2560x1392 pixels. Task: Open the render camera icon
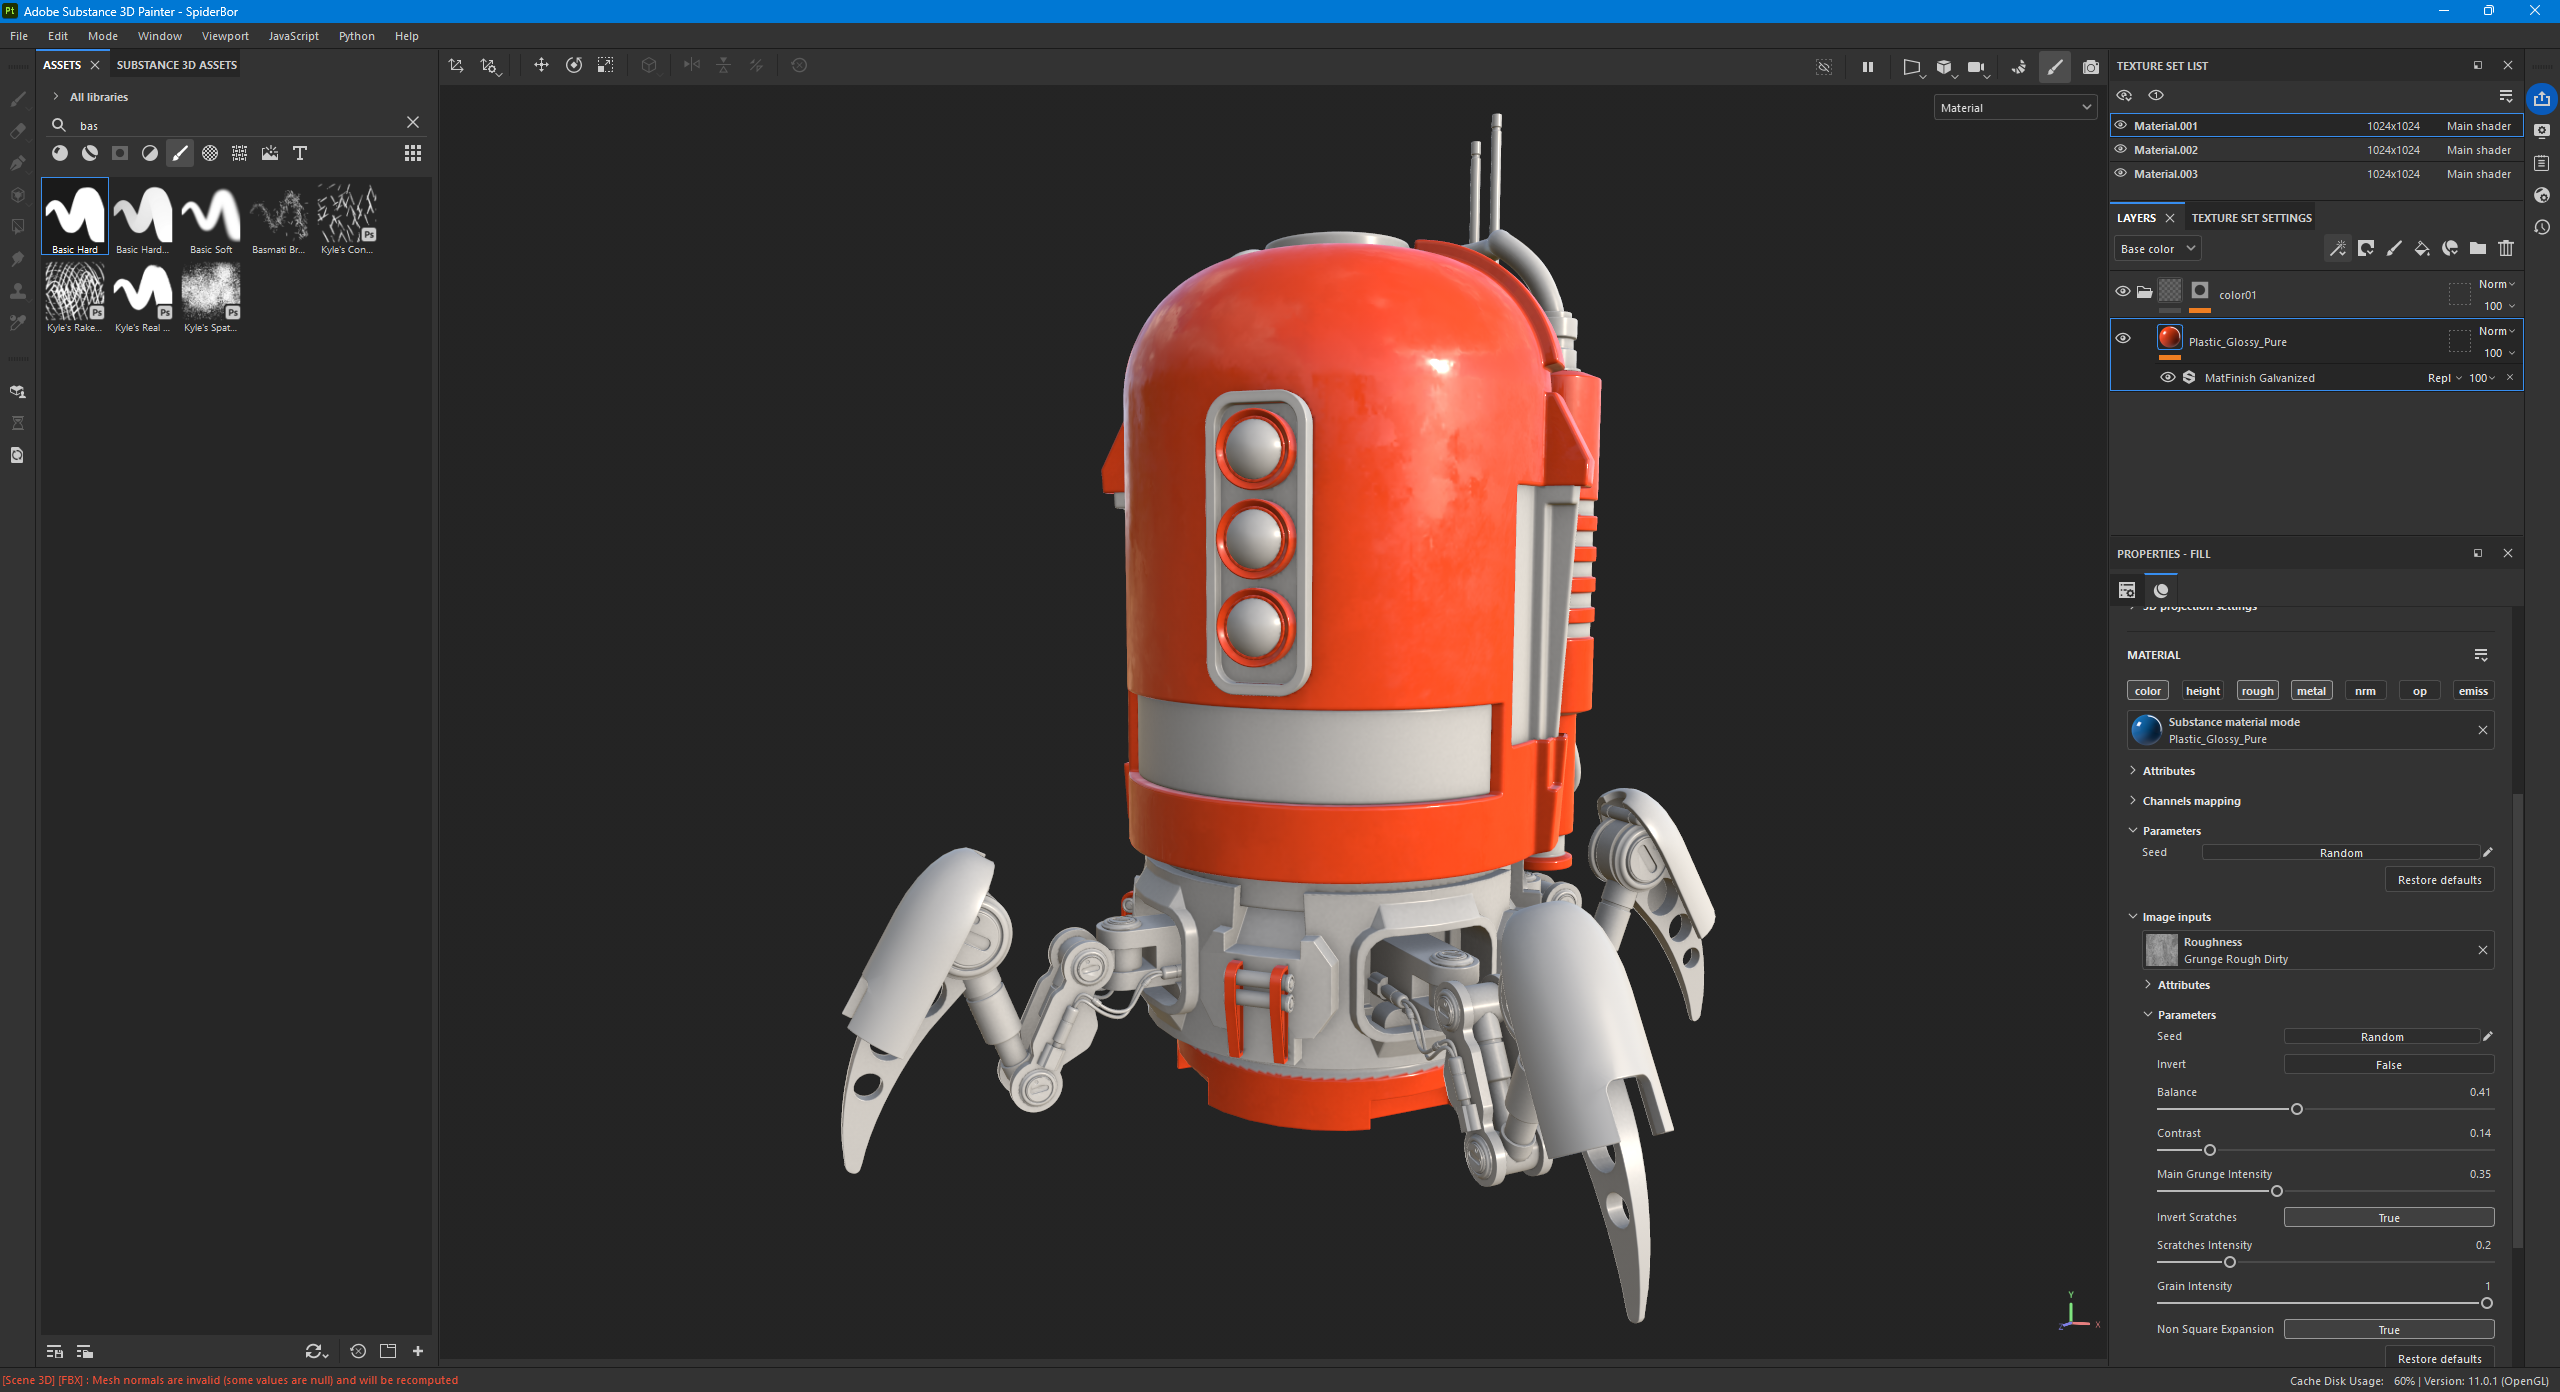point(2090,67)
